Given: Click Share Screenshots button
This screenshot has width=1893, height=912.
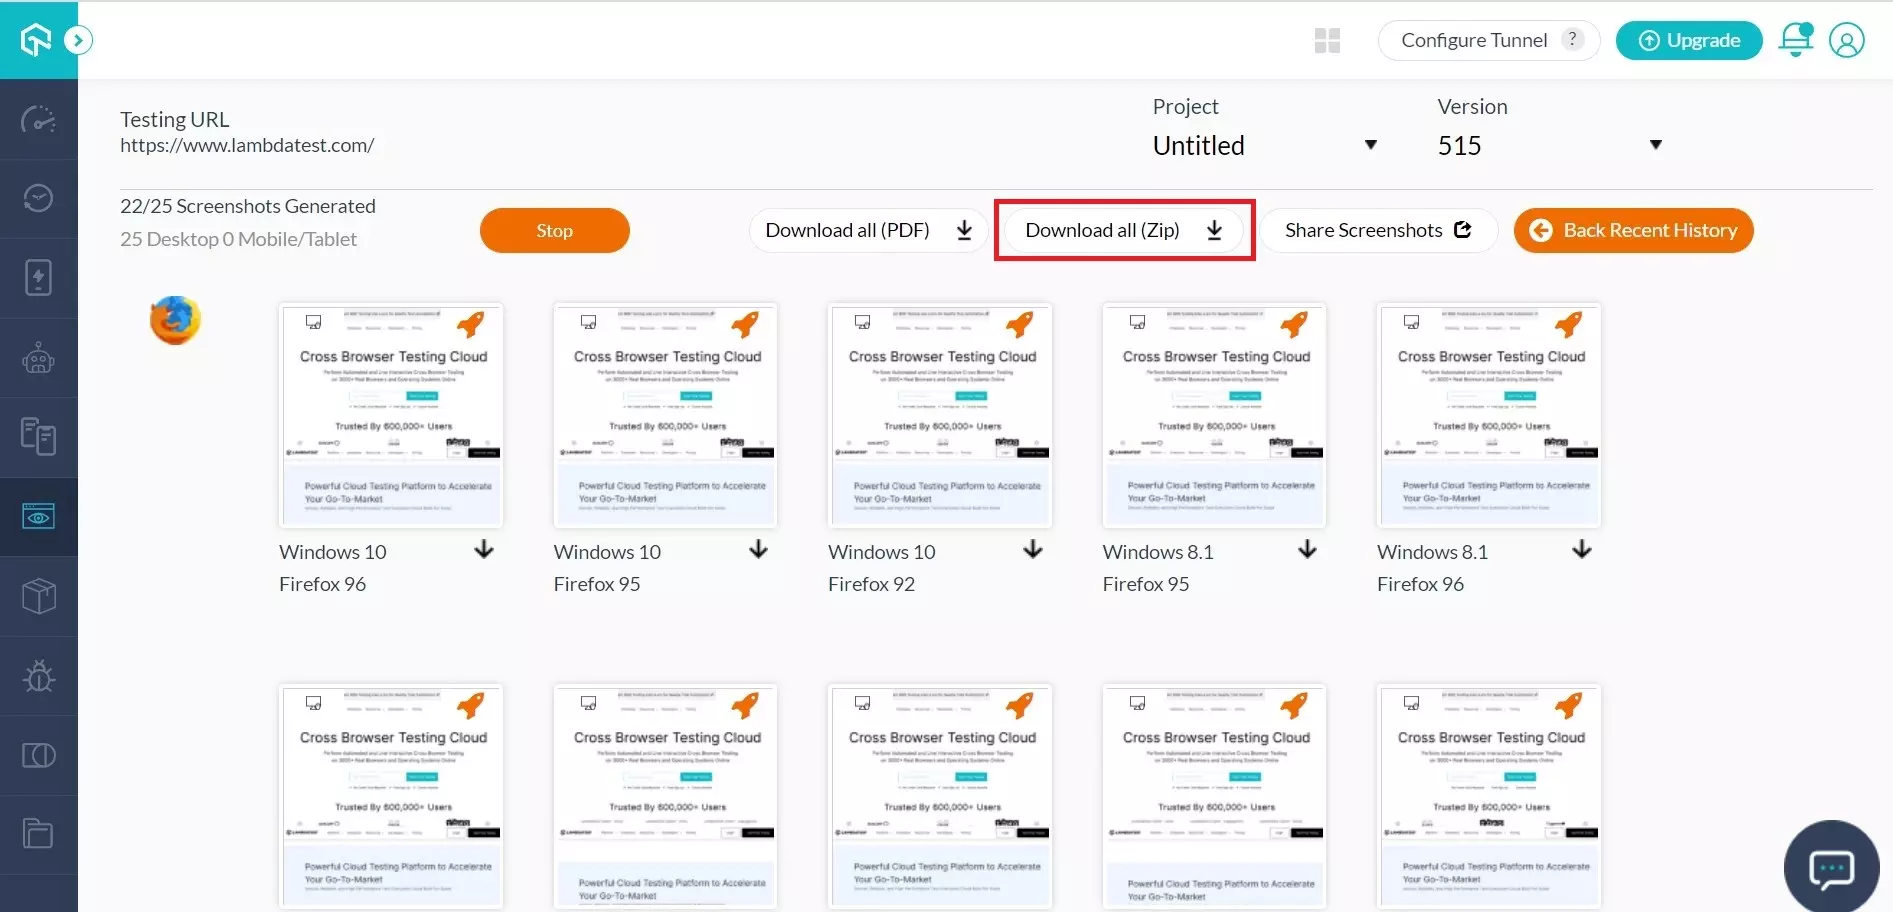Looking at the screenshot, I should 1377,231.
